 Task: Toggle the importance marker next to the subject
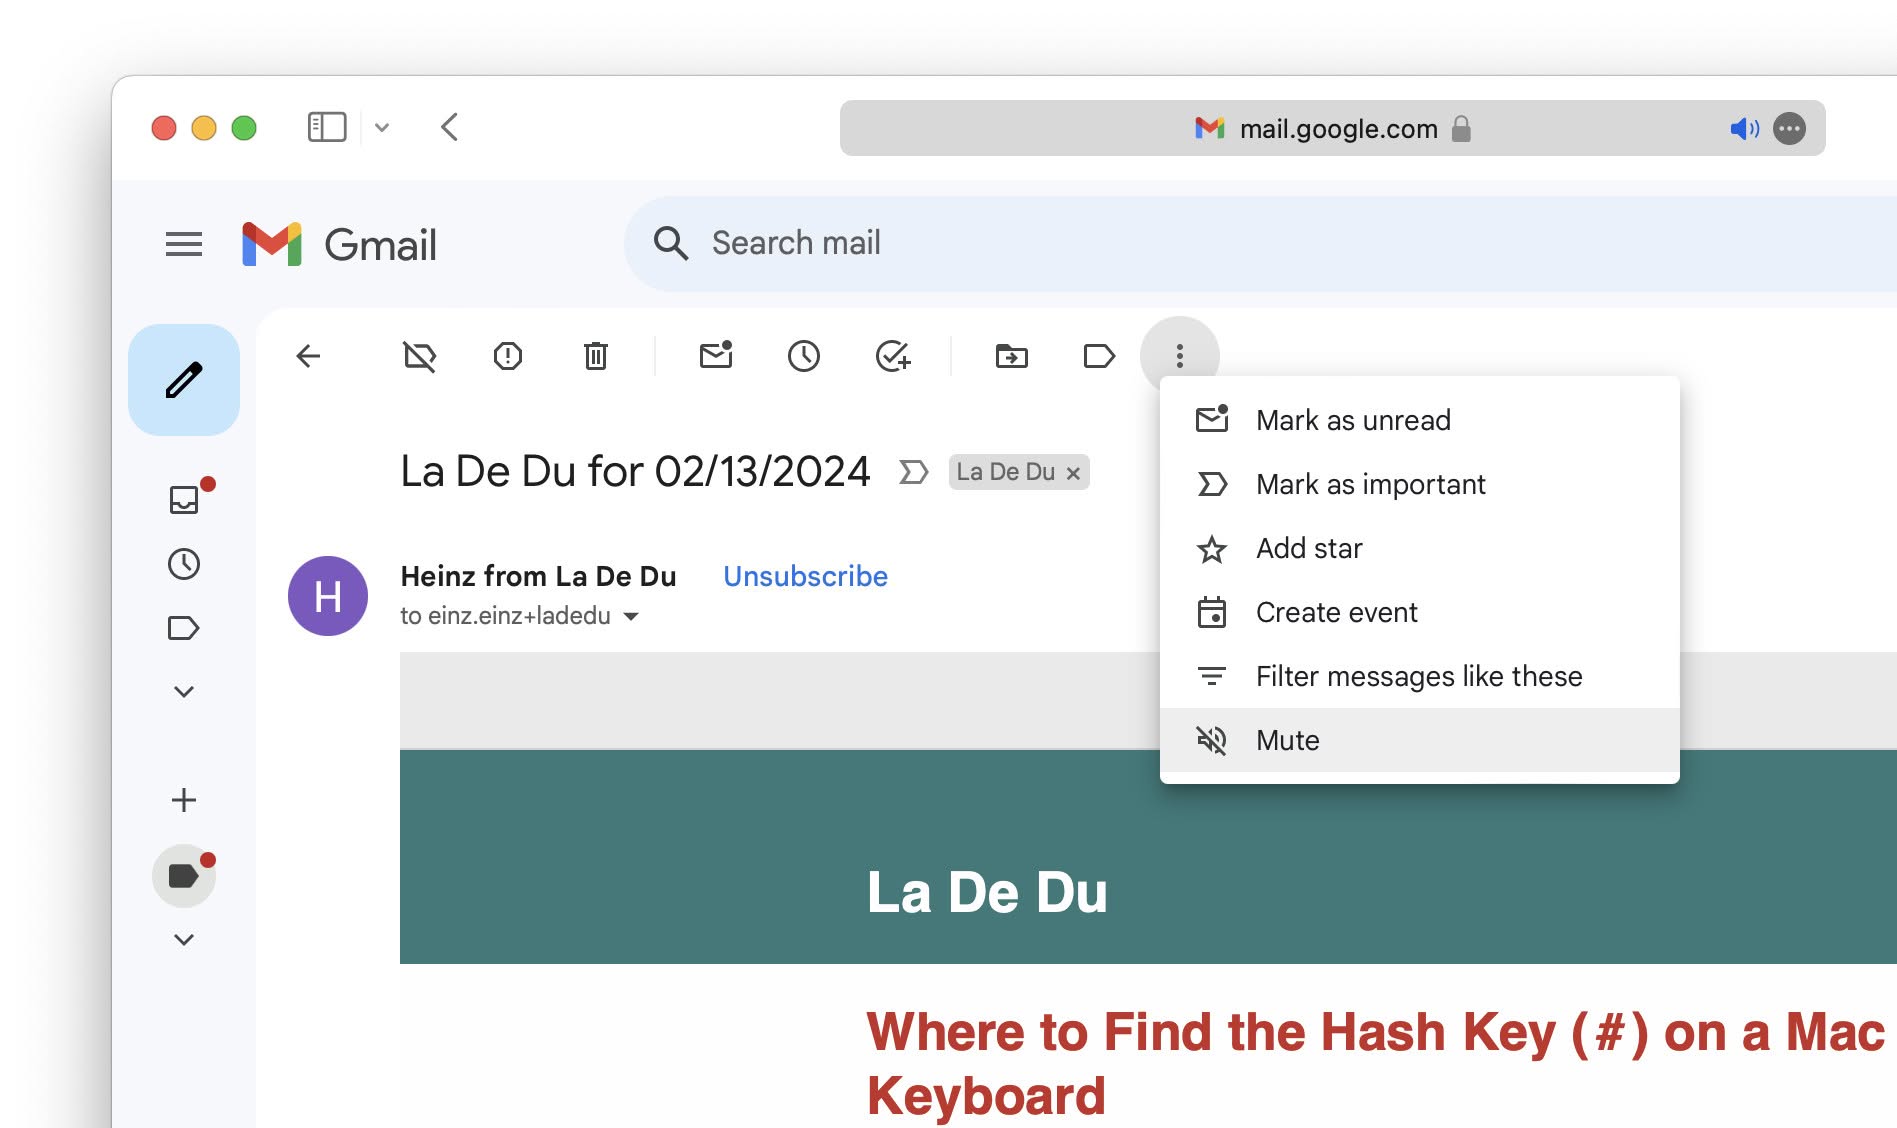(x=914, y=472)
